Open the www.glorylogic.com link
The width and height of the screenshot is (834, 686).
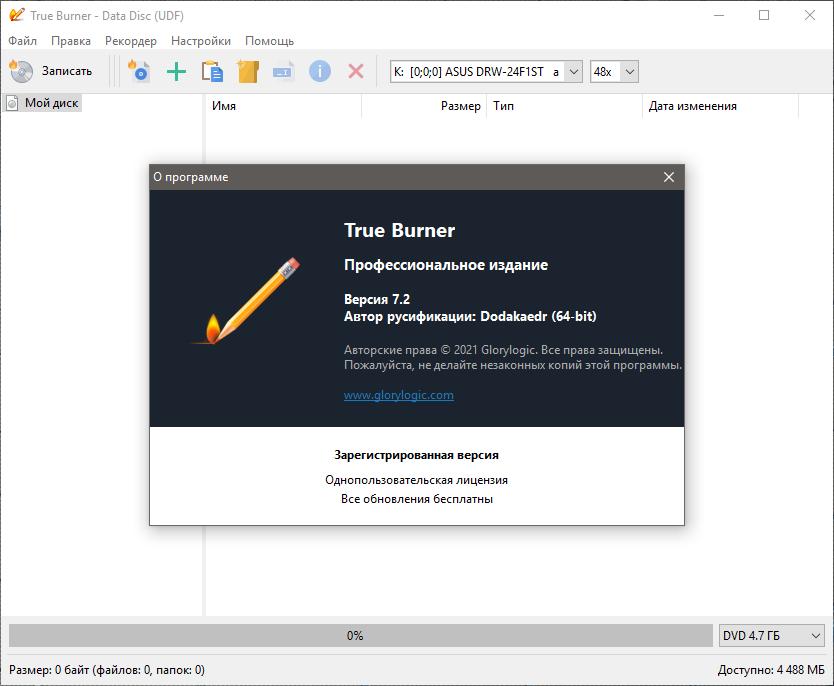tap(398, 395)
